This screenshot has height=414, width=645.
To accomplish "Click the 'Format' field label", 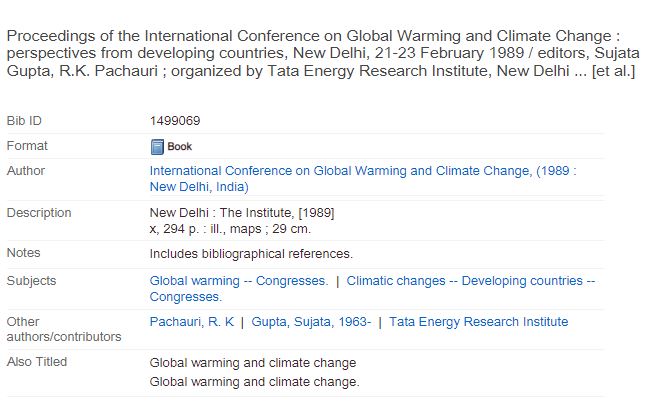I will pyautogui.click(x=27, y=146).
